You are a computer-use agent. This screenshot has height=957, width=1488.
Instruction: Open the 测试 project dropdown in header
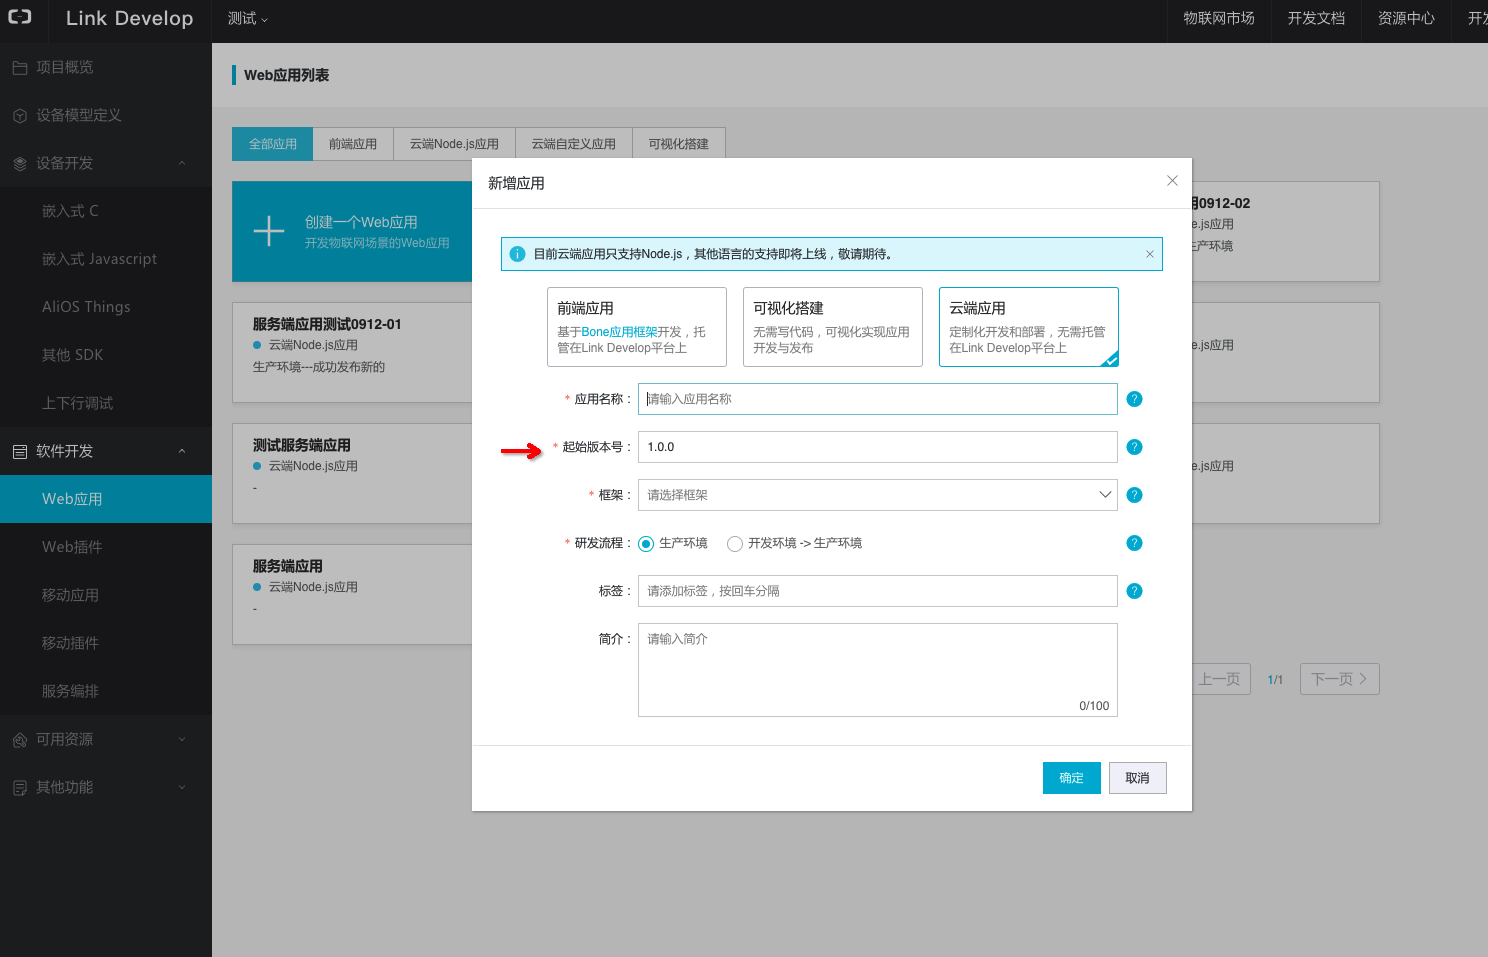click(247, 18)
